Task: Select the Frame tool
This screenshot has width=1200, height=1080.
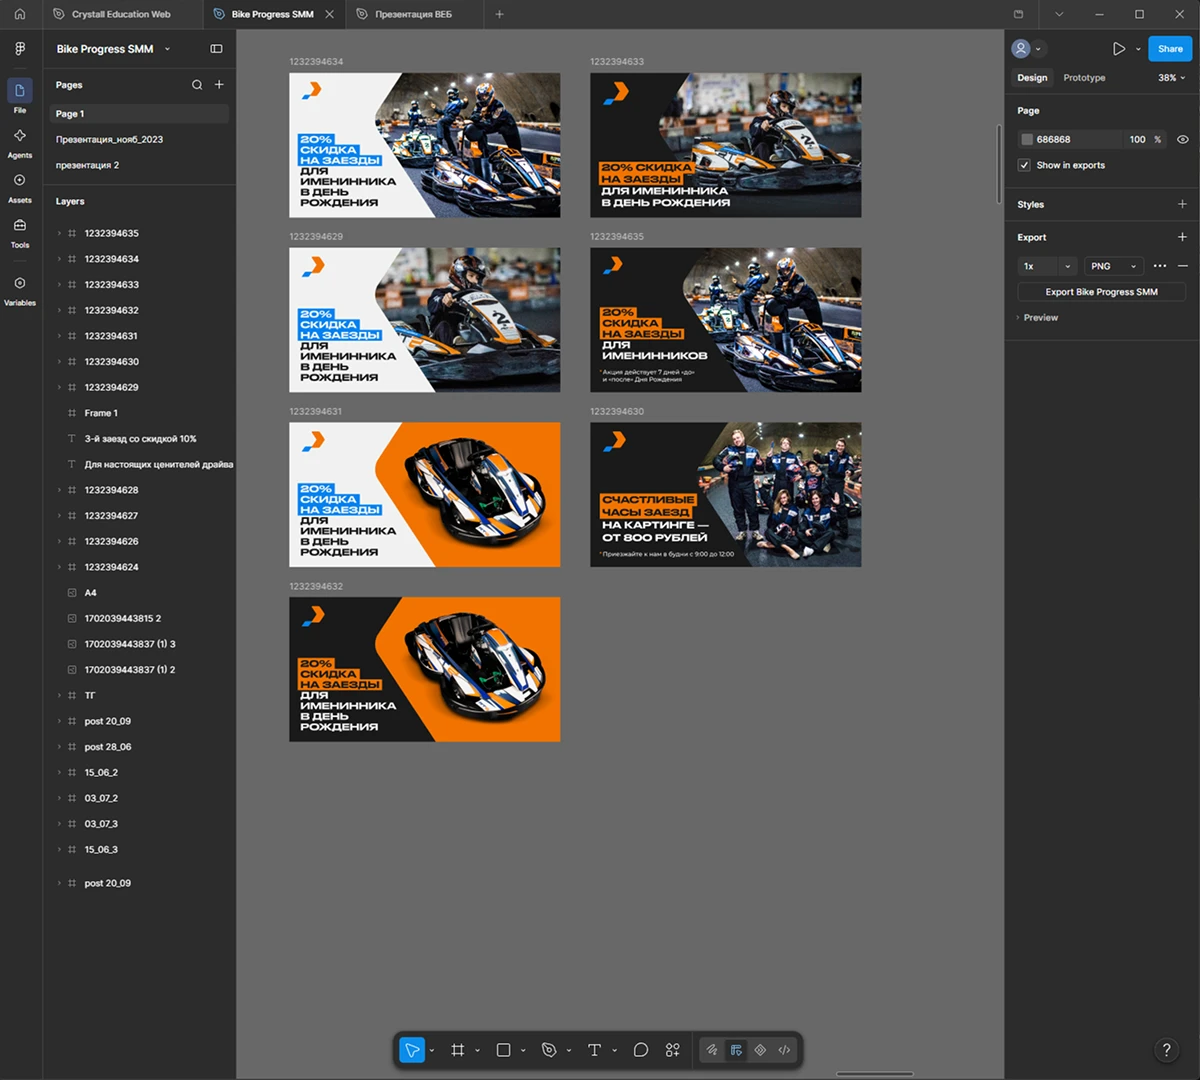Action: 458,1050
